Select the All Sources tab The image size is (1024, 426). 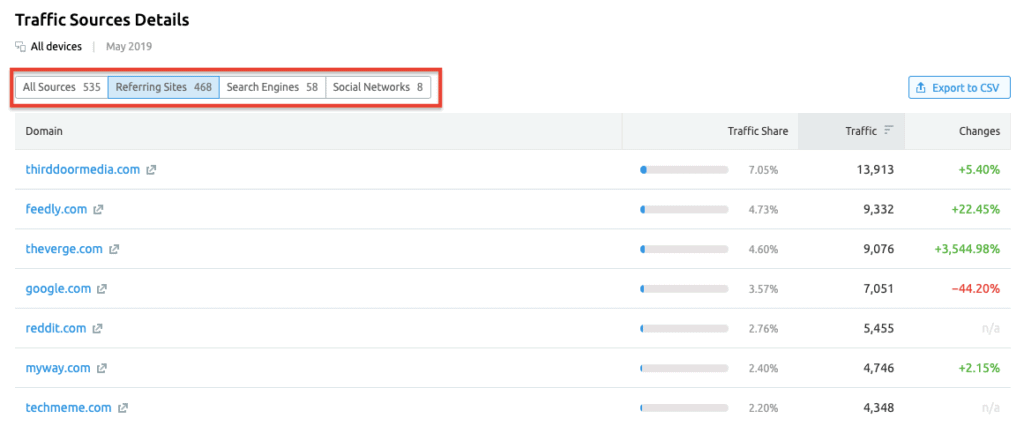point(61,87)
